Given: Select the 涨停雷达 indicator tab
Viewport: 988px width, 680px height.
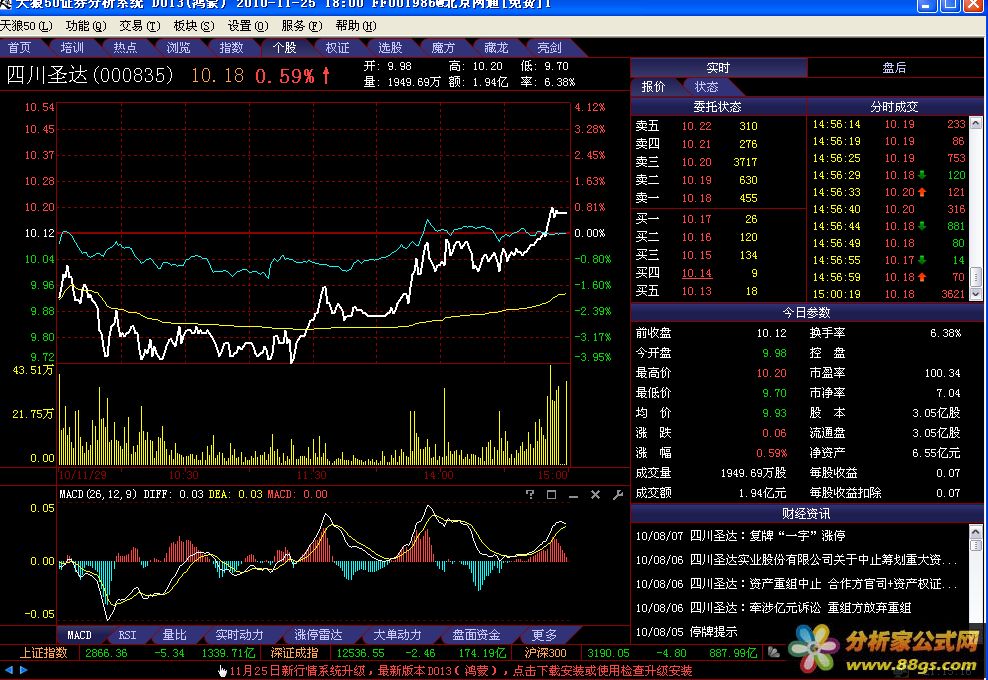Looking at the screenshot, I should (318, 635).
